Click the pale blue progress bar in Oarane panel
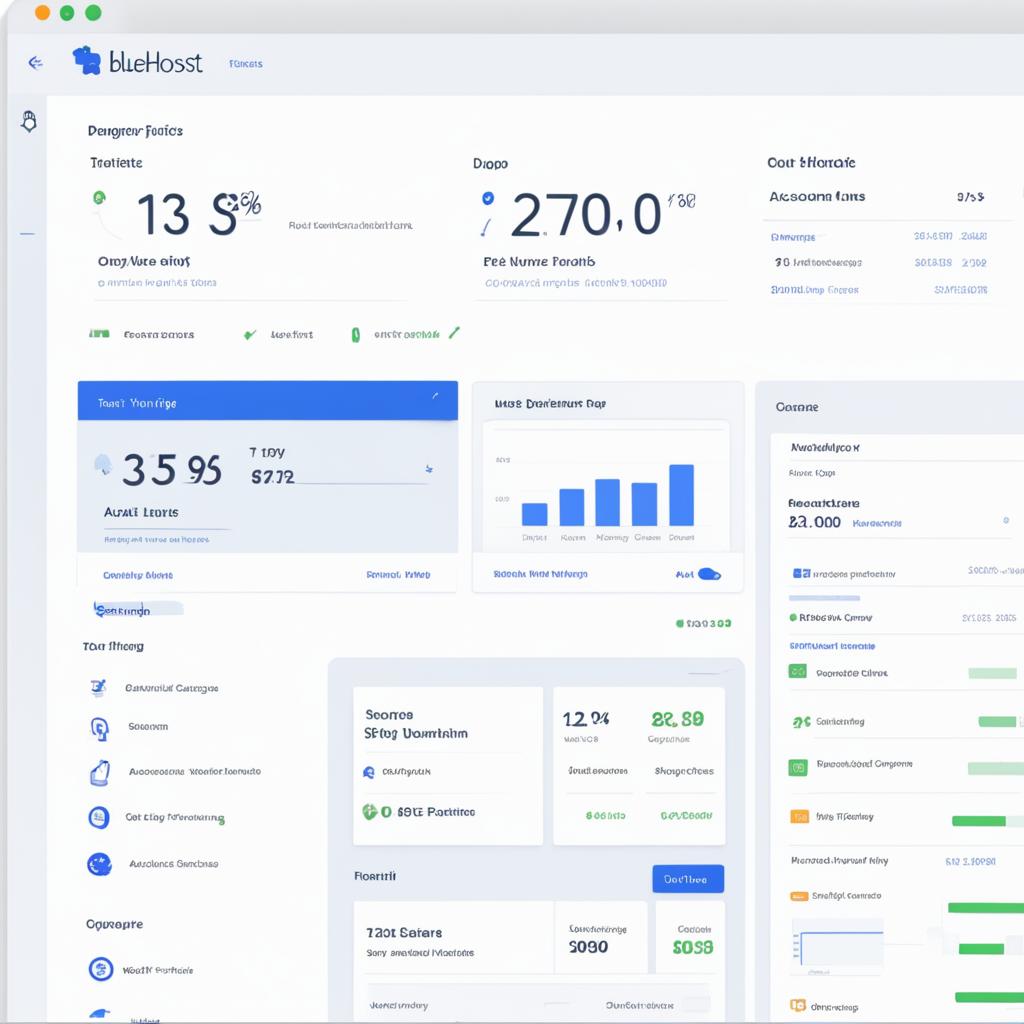 tap(824, 598)
